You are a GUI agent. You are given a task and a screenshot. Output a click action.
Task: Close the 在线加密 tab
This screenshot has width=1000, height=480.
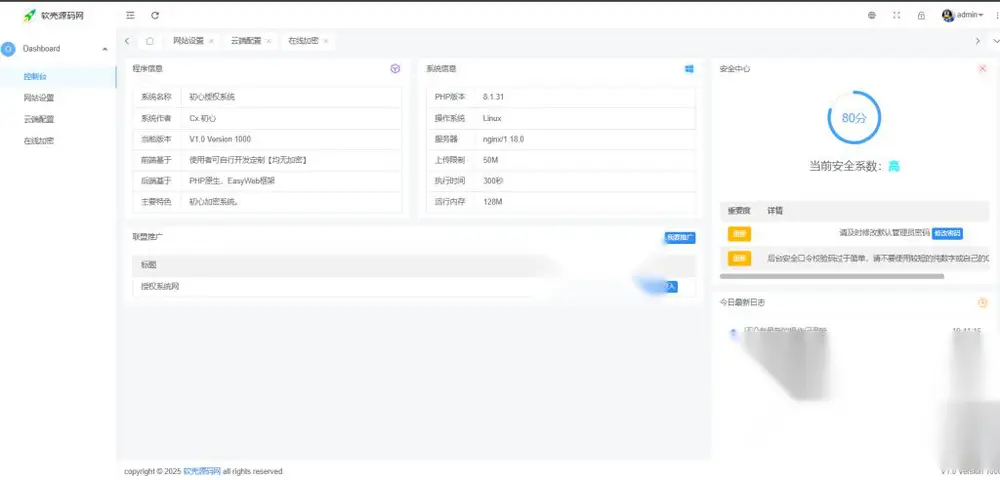point(326,41)
